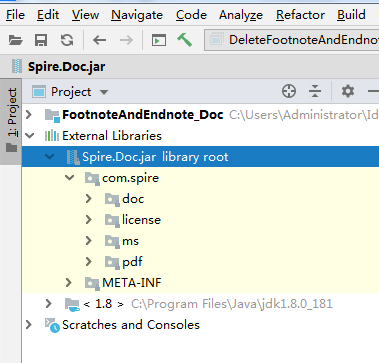
Task: Open the Project view dropdown
Action: pyautogui.click(x=70, y=92)
